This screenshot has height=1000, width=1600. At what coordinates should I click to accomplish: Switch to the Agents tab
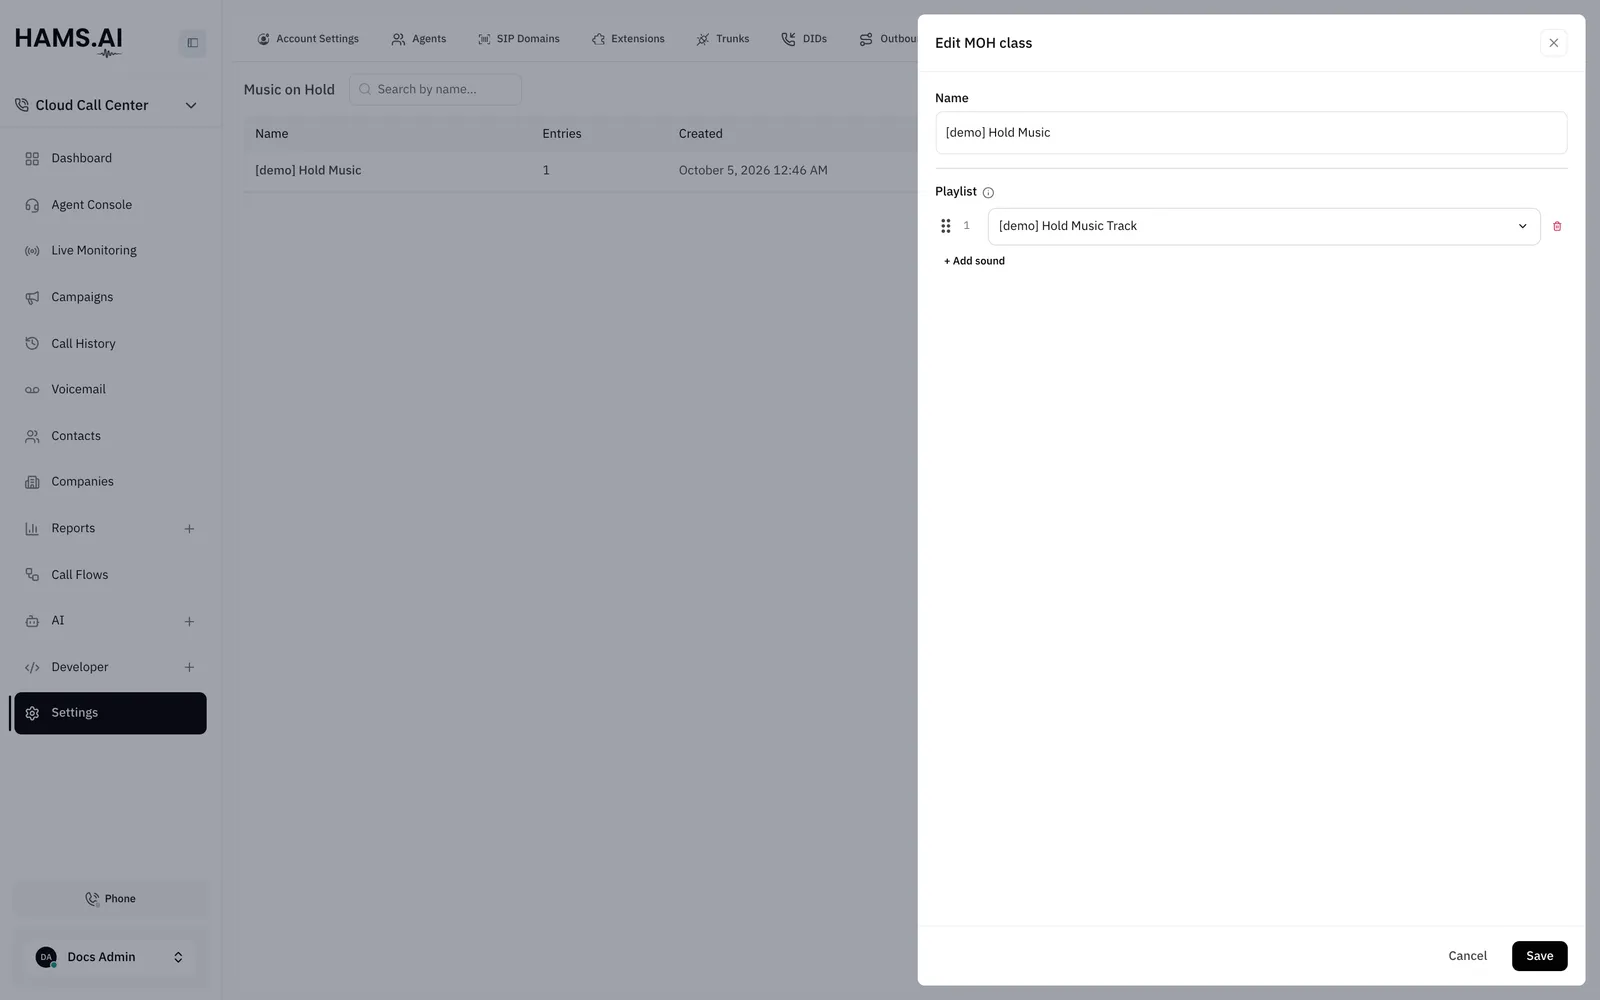tap(419, 39)
